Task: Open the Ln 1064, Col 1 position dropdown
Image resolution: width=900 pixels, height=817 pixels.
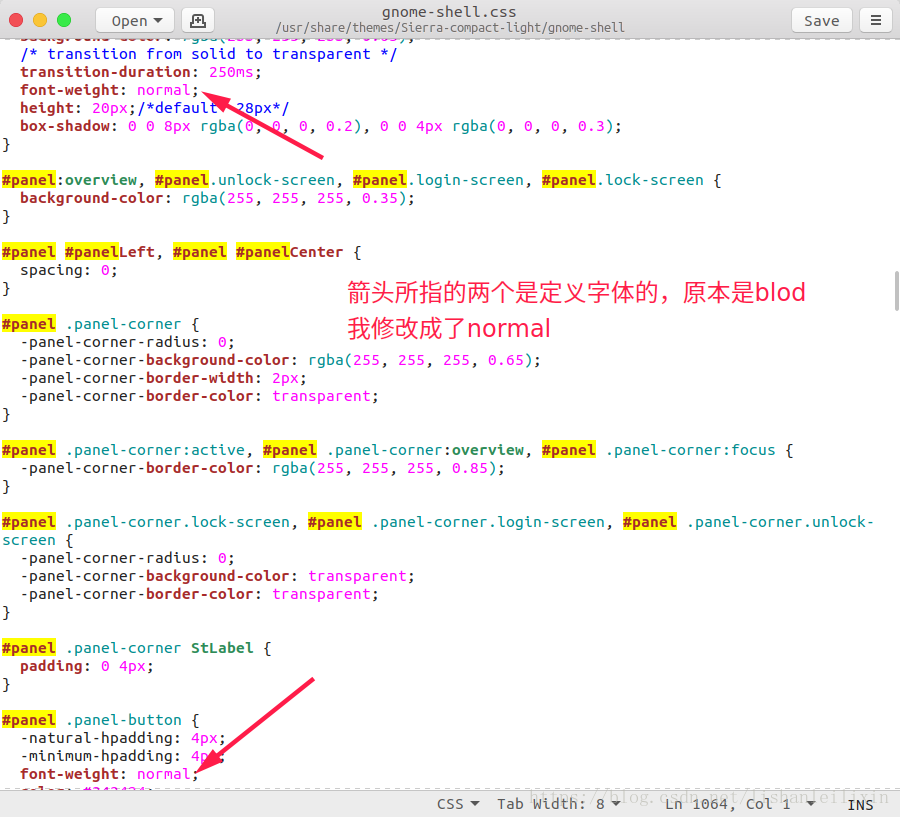Action: 740,804
